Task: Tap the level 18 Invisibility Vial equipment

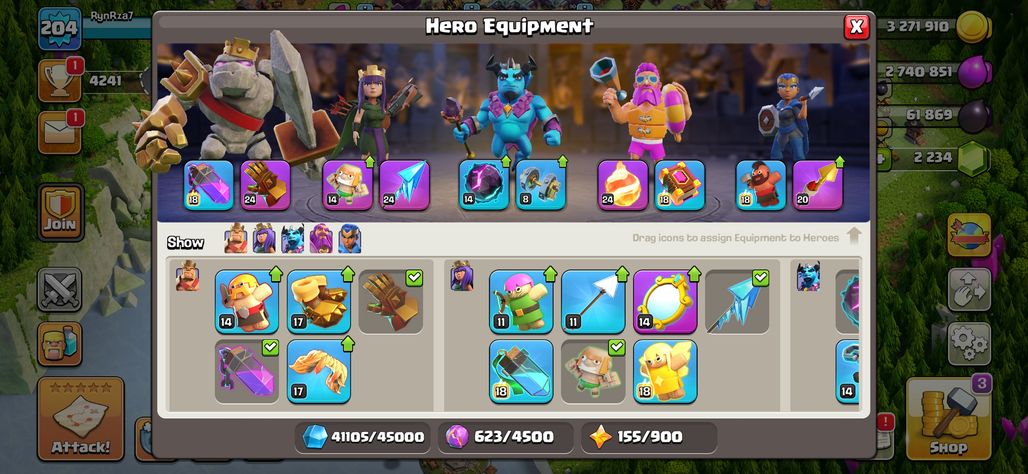Action: (521, 371)
